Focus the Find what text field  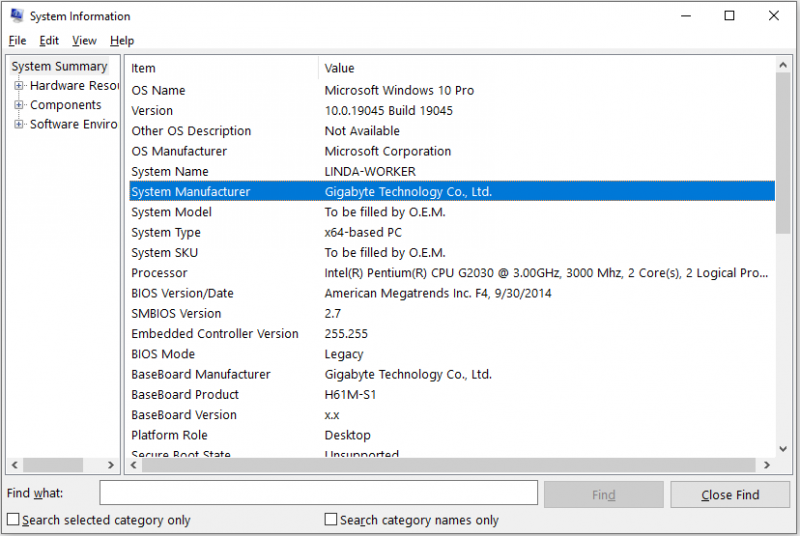coord(319,493)
